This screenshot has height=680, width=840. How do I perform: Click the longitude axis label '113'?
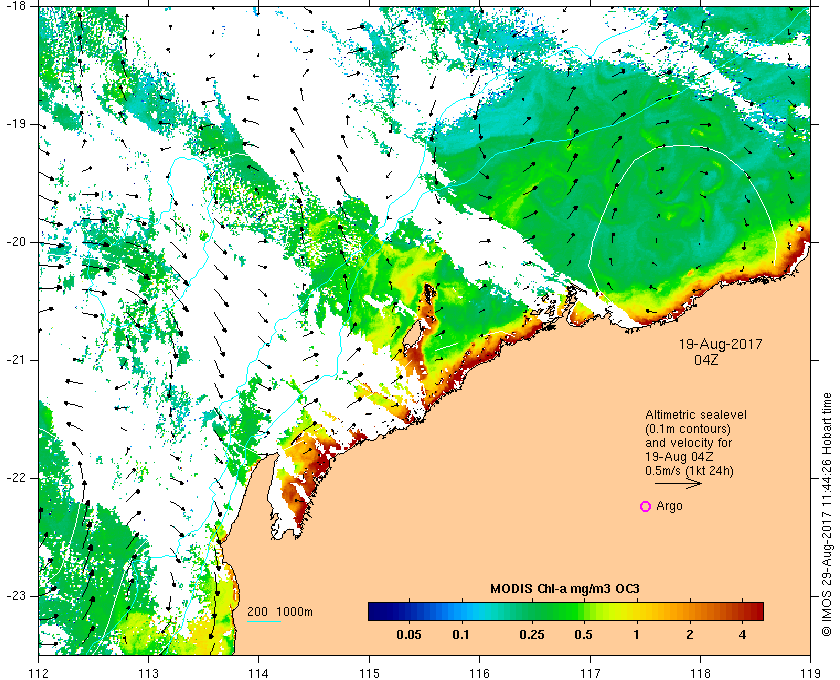click(x=148, y=673)
